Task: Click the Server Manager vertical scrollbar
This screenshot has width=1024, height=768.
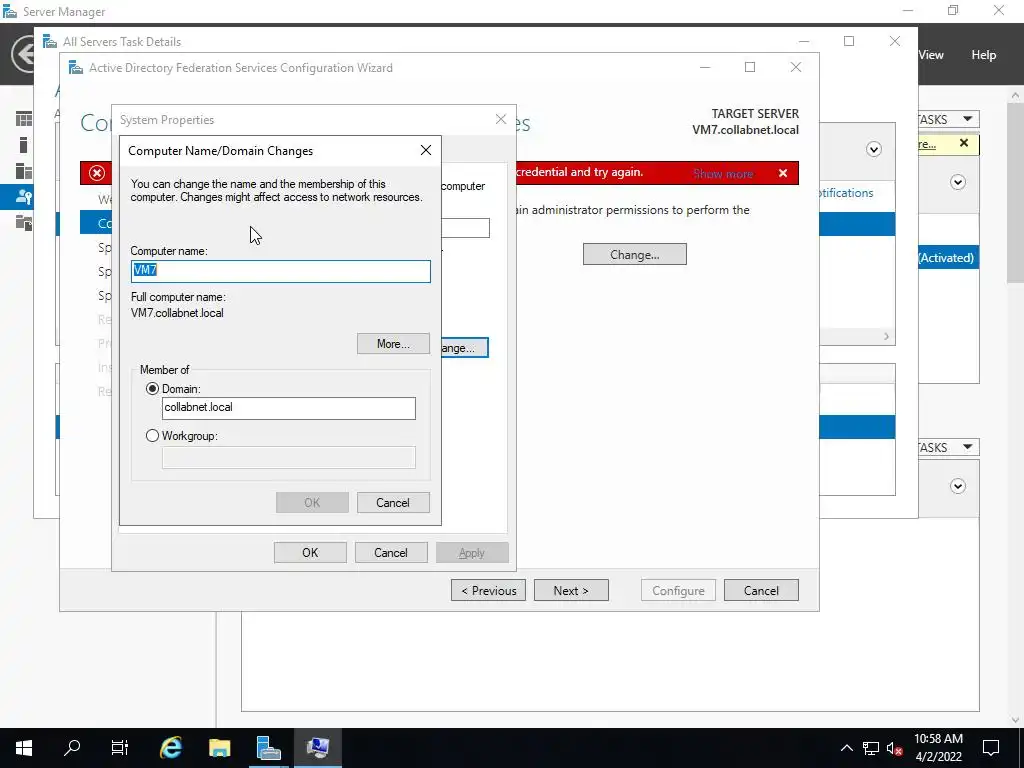Action: pos(1015,191)
